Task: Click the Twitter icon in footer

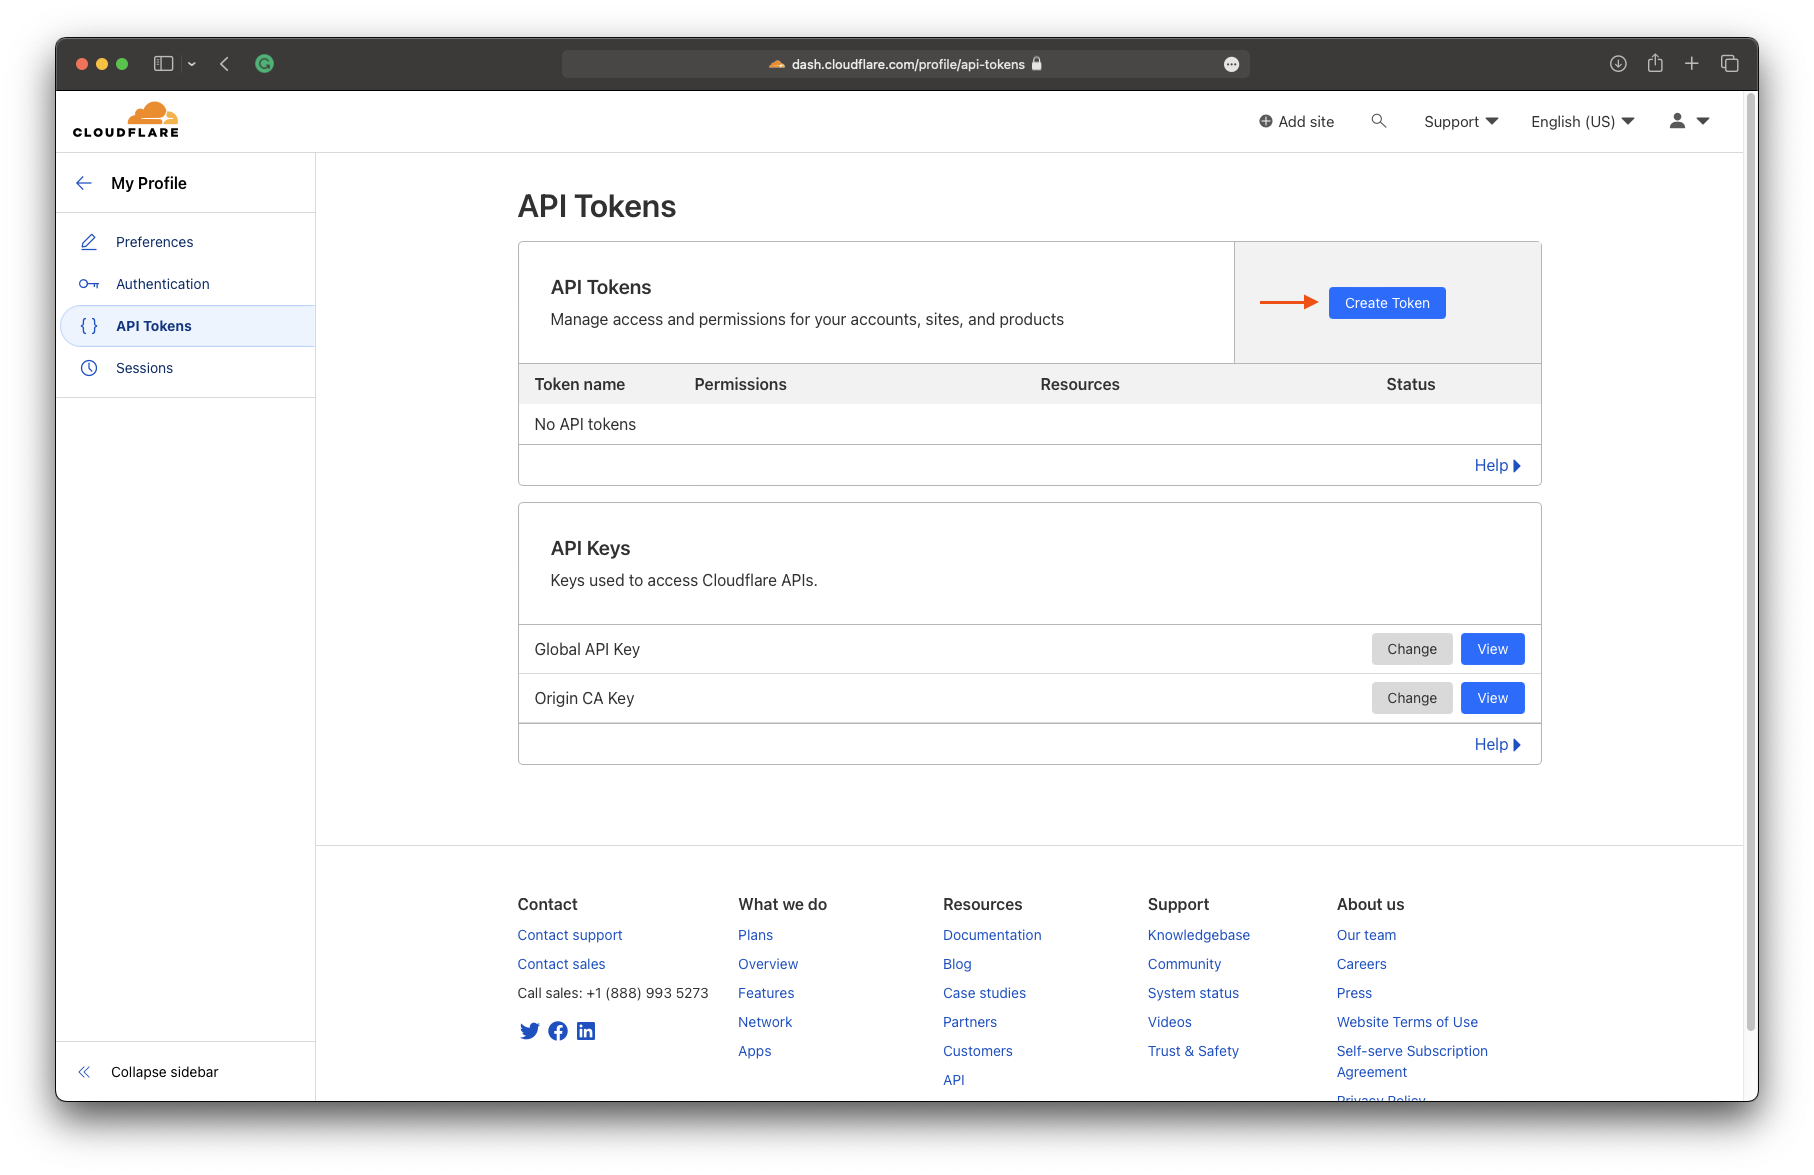Action: pos(529,1031)
